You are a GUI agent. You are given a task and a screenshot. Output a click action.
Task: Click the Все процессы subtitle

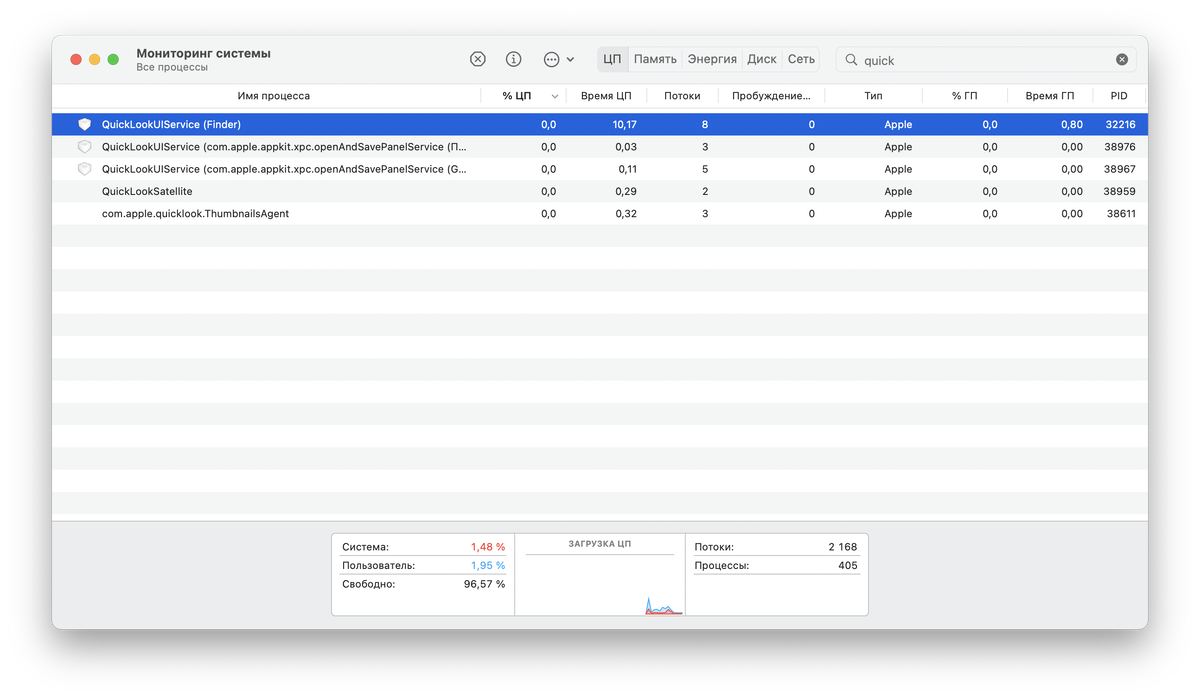click(x=172, y=68)
